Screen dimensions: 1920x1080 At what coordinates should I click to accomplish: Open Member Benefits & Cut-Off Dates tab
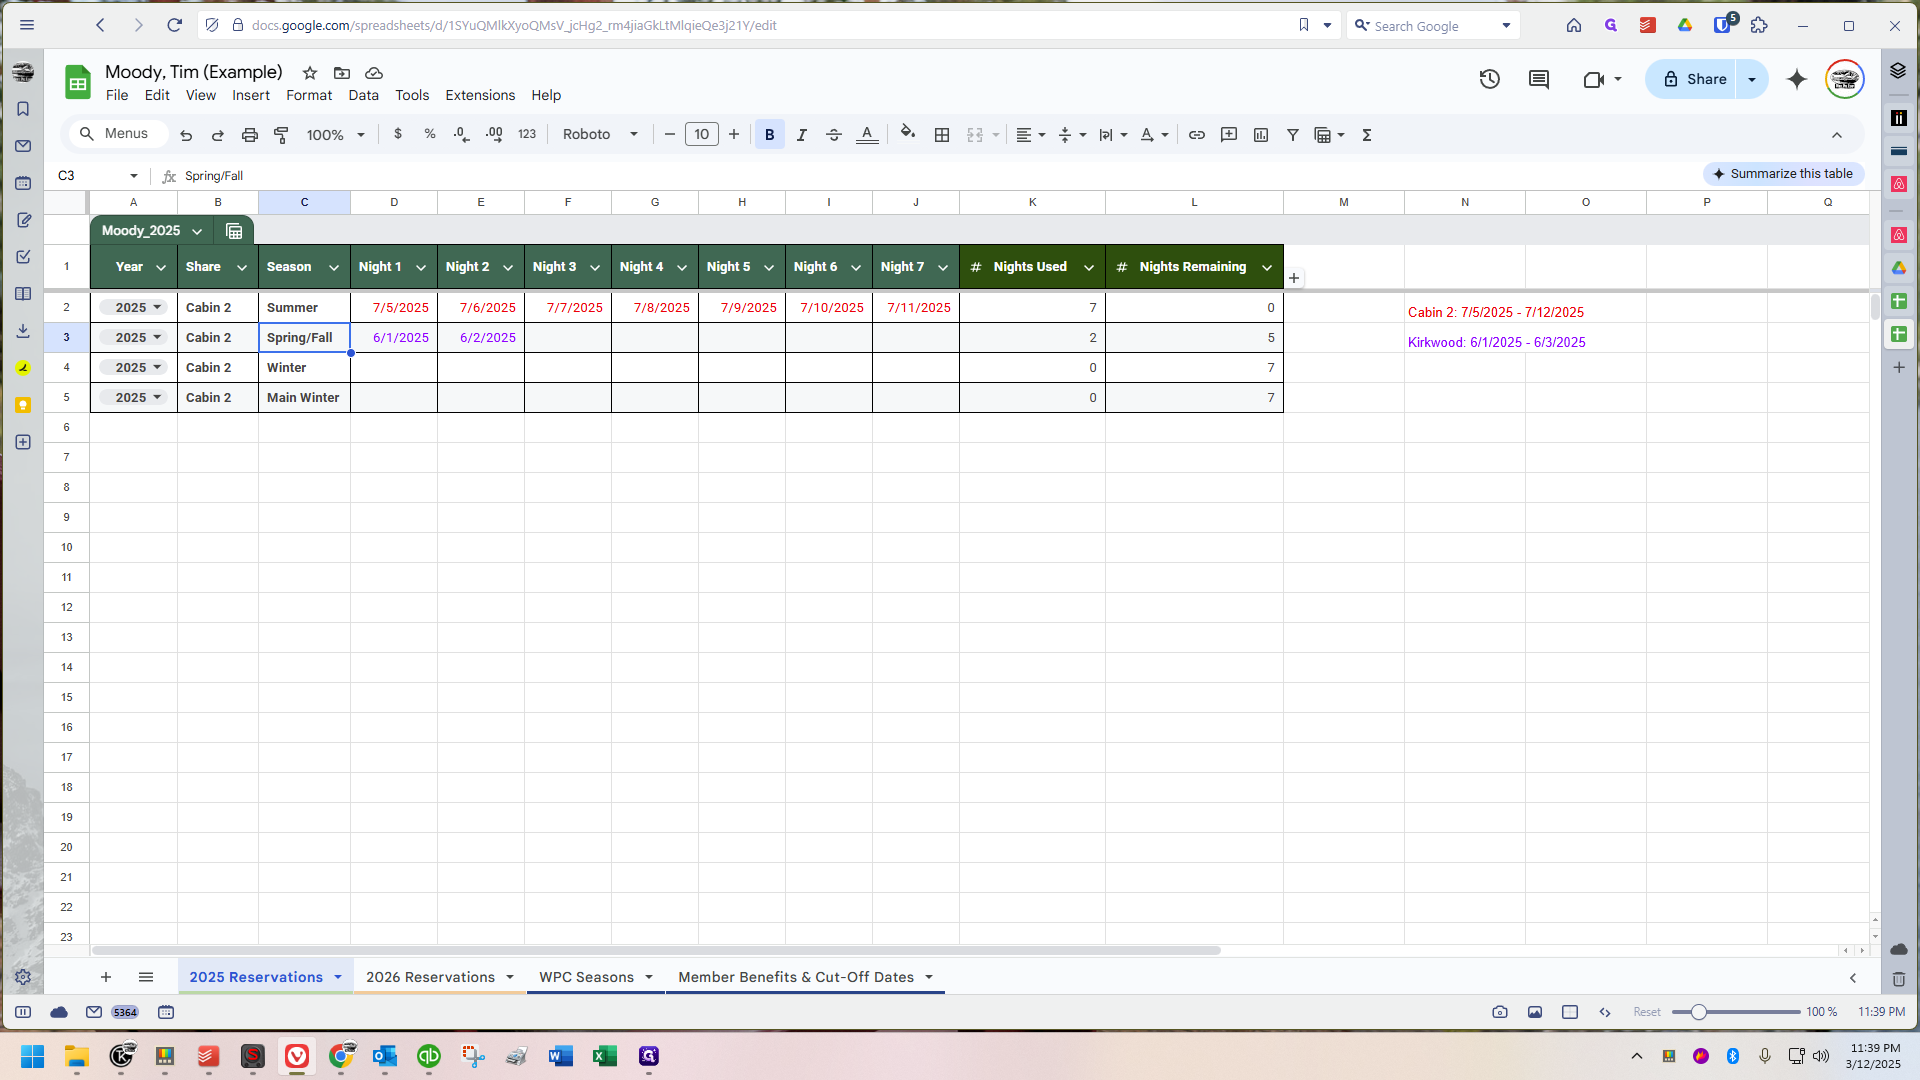click(x=796, y=977)
